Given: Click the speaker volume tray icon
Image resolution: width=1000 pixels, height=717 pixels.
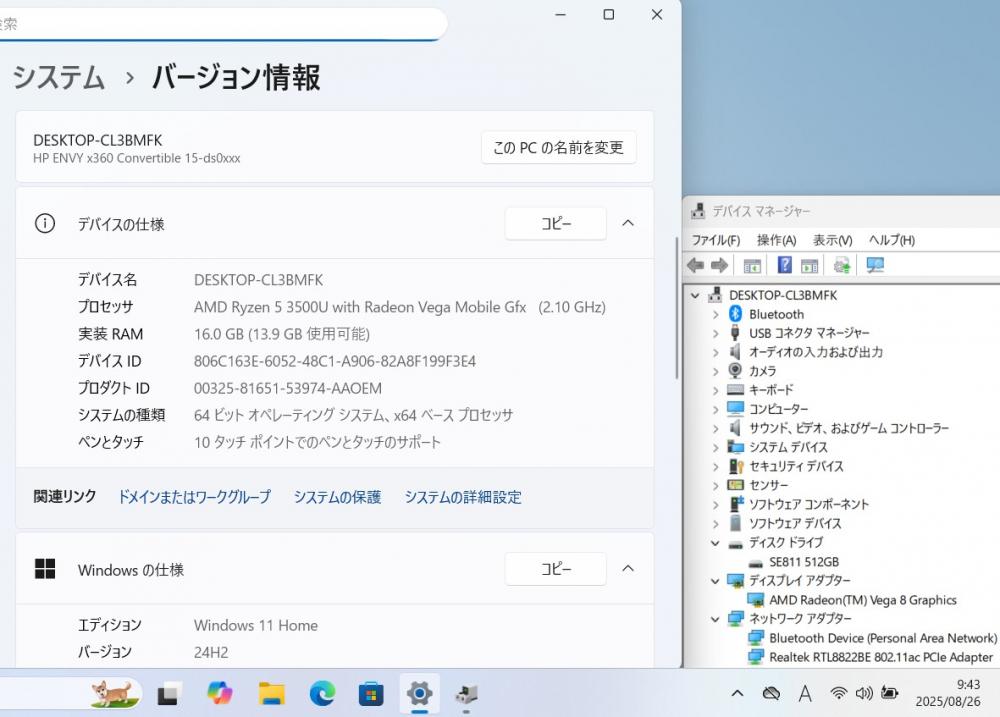Looking at the screenshot, I should tap(864, 693).
